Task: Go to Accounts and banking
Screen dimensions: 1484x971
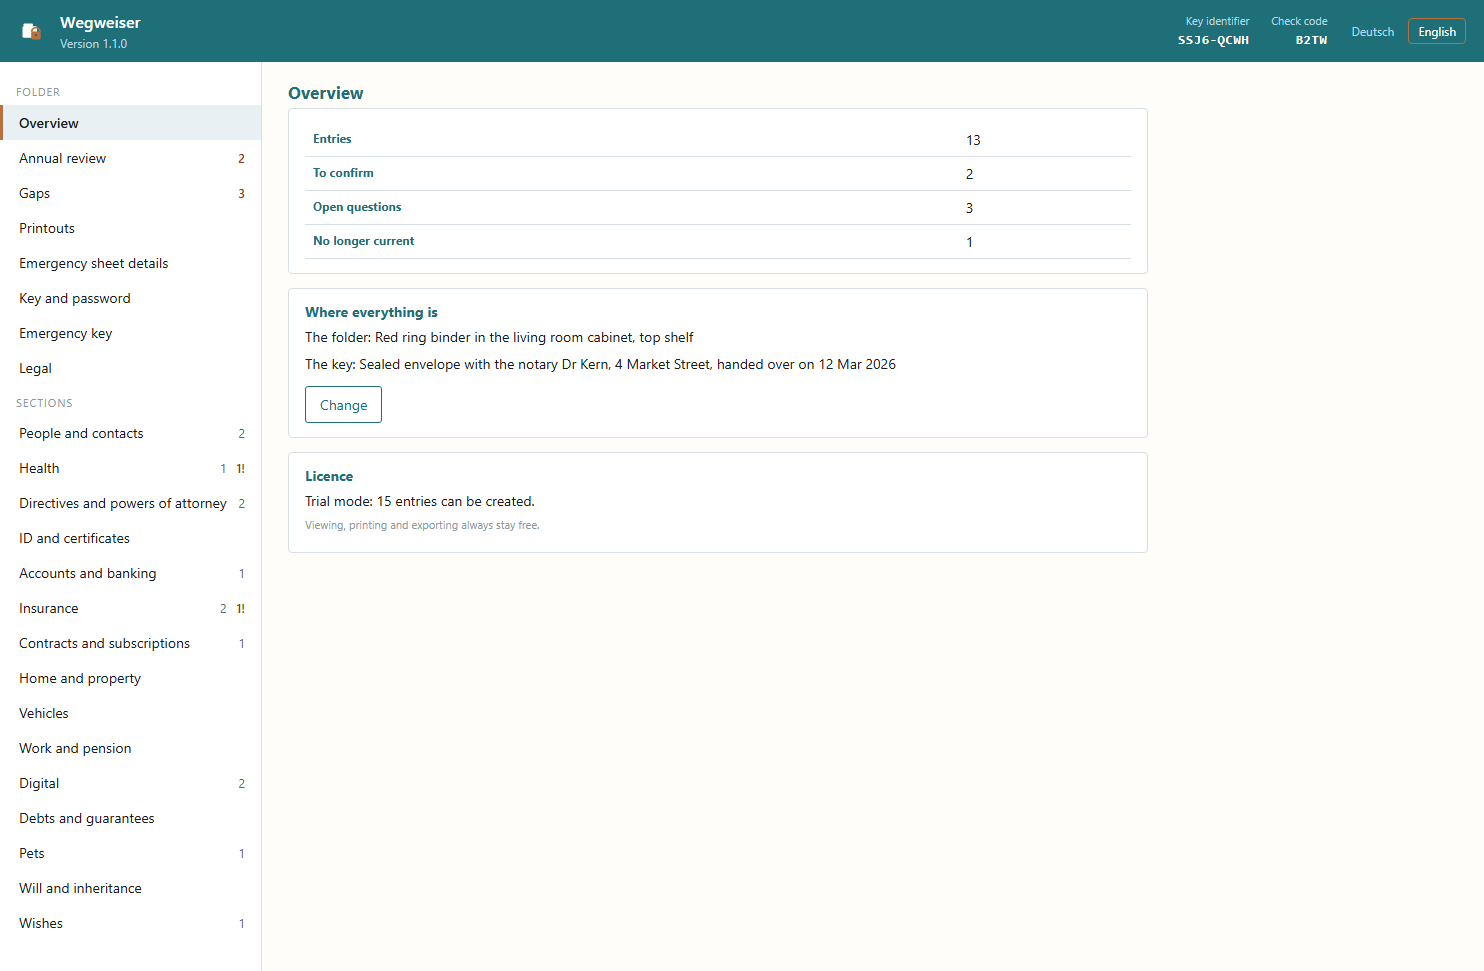Action: (130, 573)
